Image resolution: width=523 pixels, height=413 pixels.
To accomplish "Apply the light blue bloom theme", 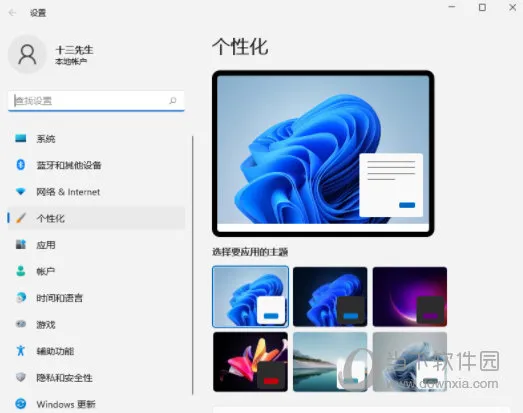I will (250, 296).
